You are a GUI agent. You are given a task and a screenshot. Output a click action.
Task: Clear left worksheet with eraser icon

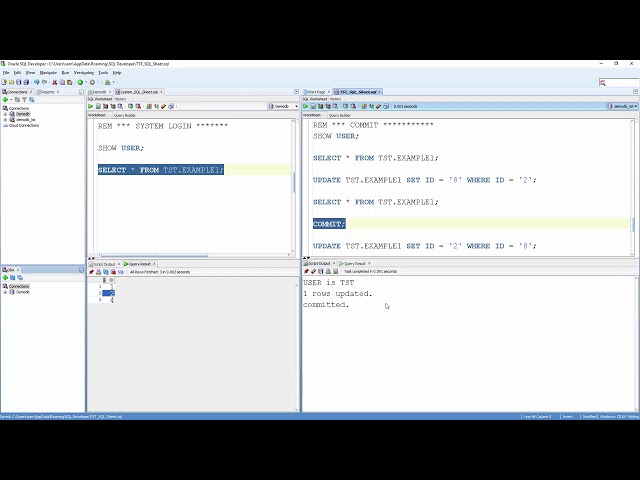click(164, 107)
